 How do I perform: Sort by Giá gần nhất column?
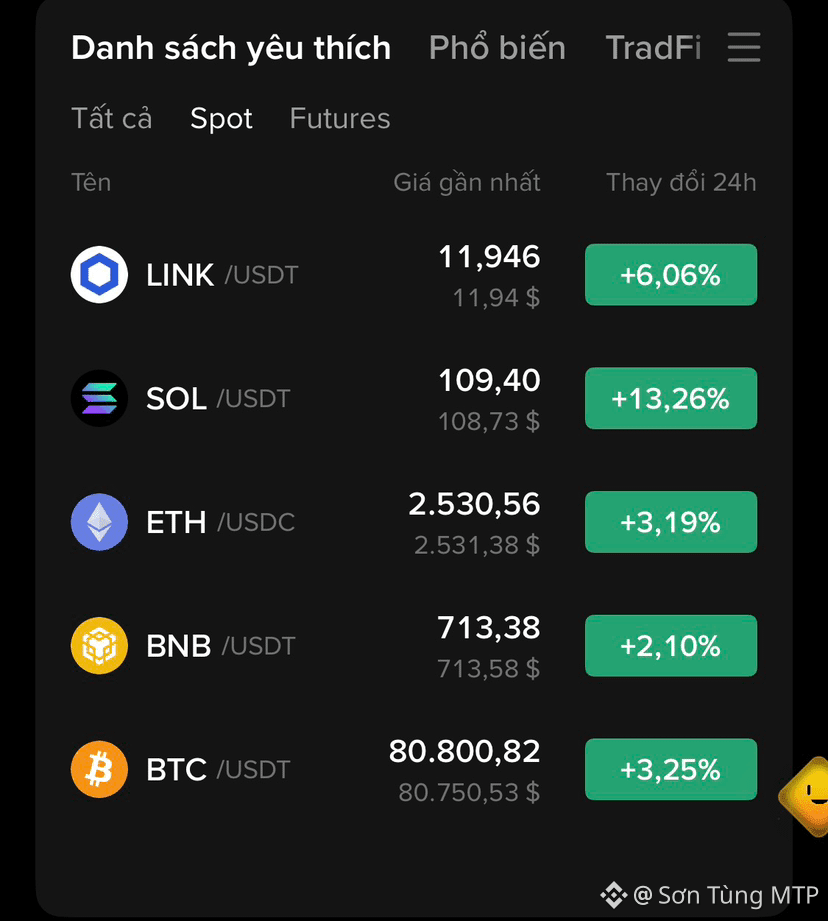pyautogui.click(x=467, y=183)
